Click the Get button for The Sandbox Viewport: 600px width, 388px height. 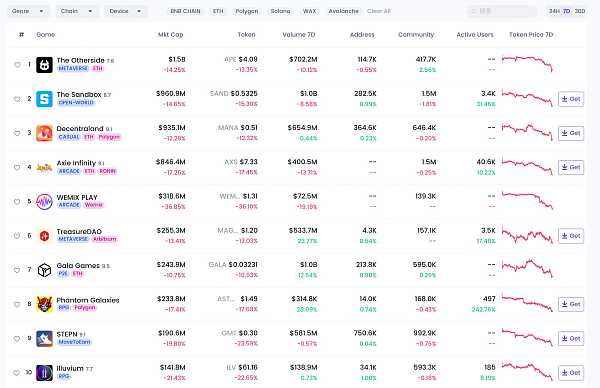click(571, 99)
